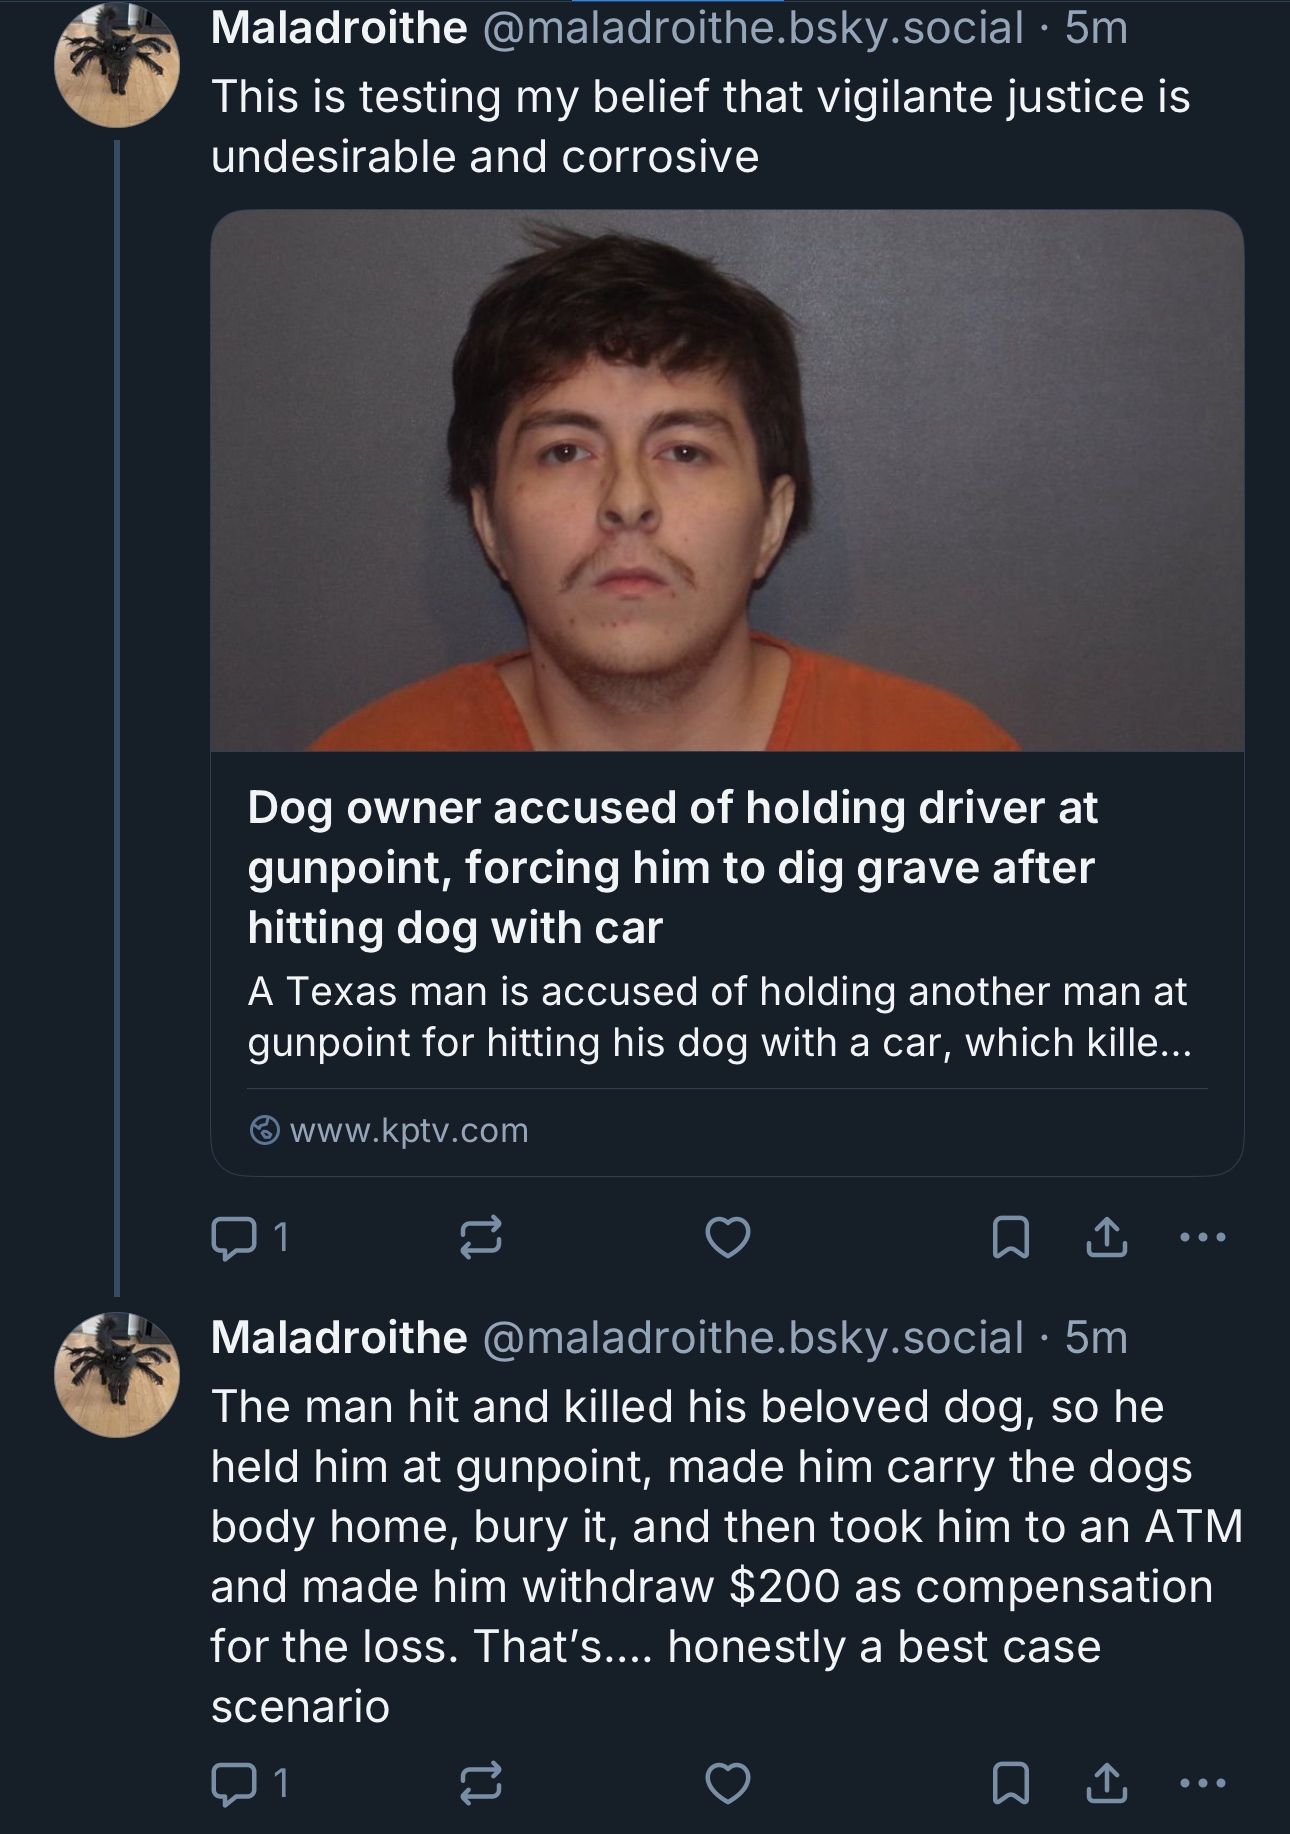The width and height of the screenshot is (1290, 1834).
Task: Open Maladroithe's avatar on first post
Action: click(x=117, y=65)
